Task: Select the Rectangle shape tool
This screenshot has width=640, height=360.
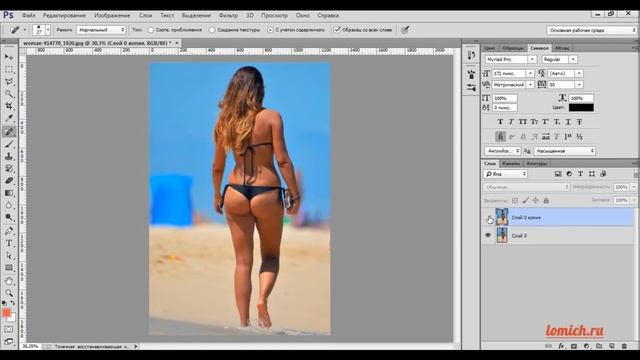Action: click(x=9, y=268)
